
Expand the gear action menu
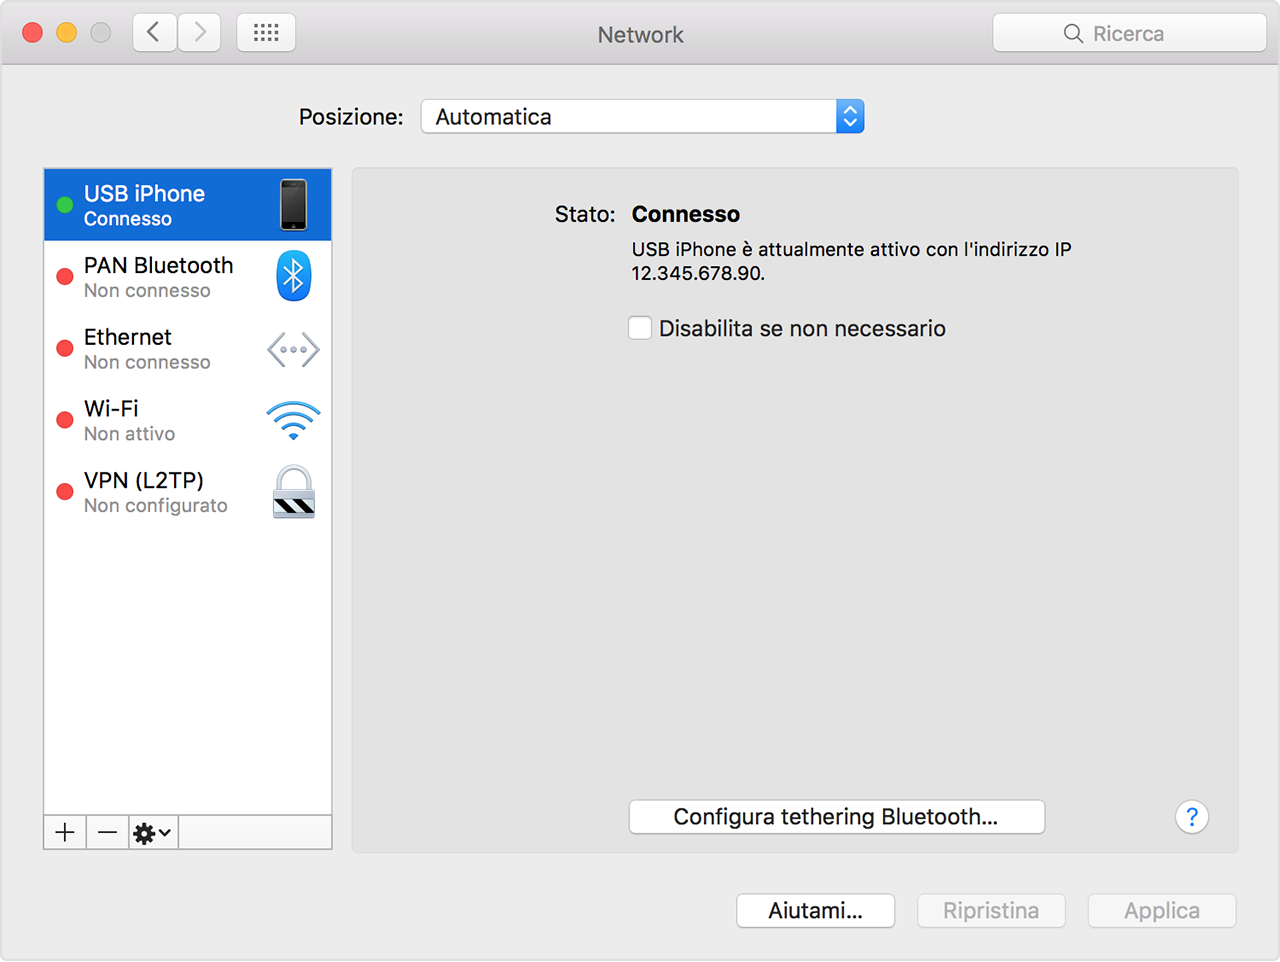pyautogui.click(x=153, y=832)
